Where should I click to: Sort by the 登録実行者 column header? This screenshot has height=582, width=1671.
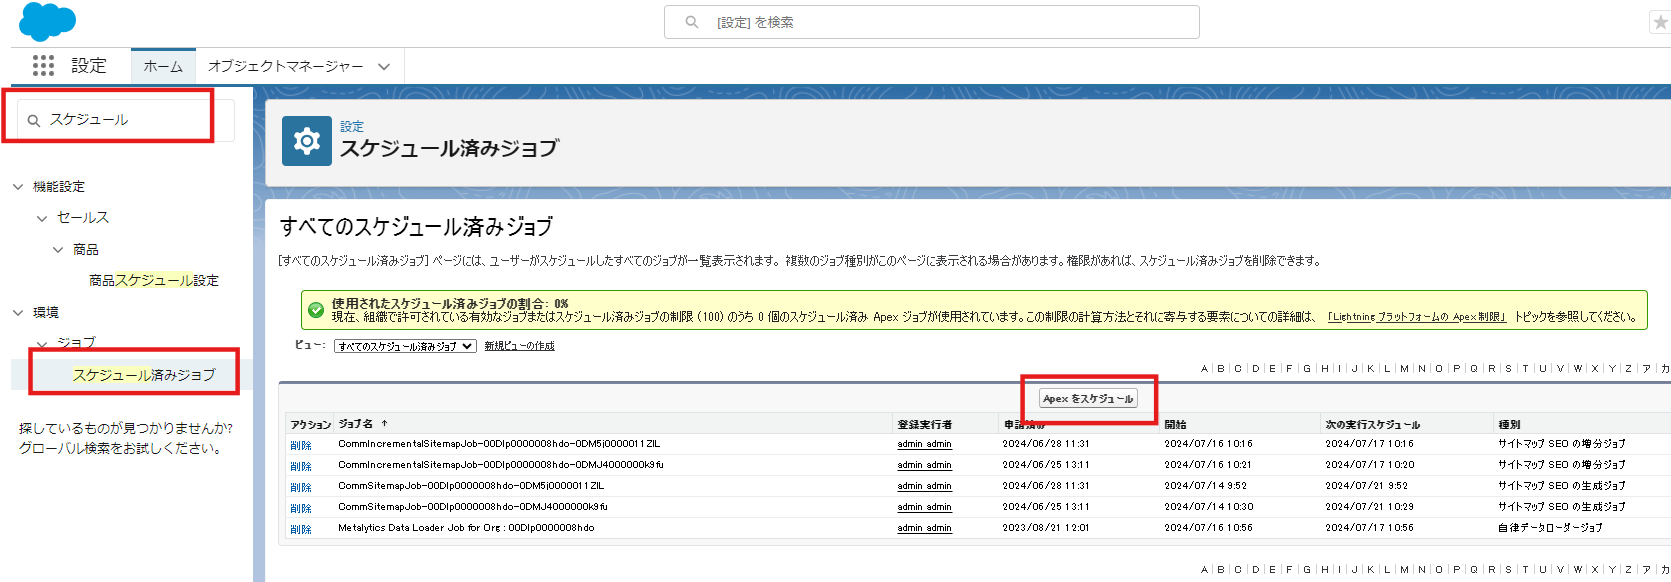click(924, 424)
